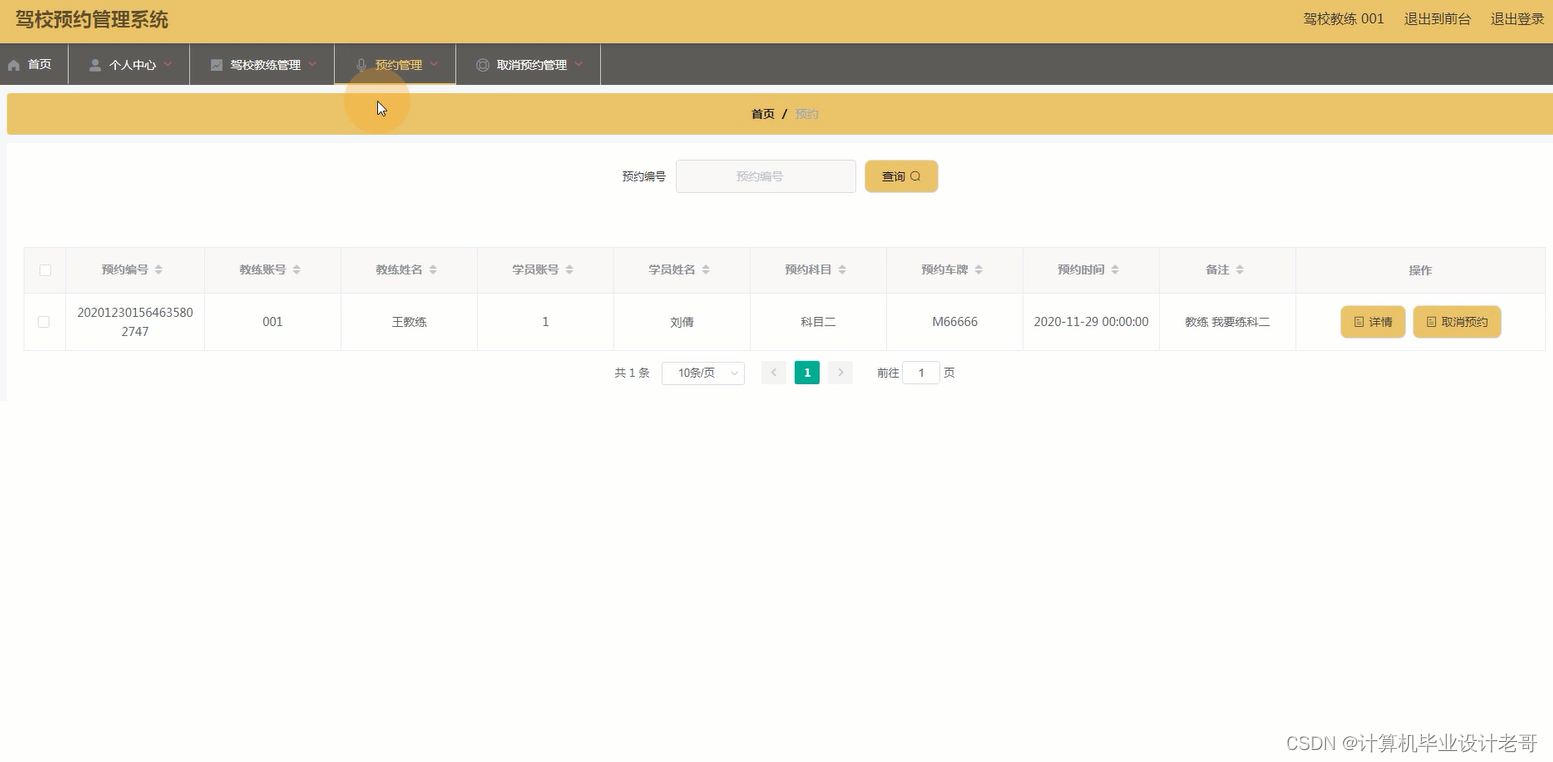Open the 取消预约管理 menu
Screen dimensions: 1553x762
528,64
